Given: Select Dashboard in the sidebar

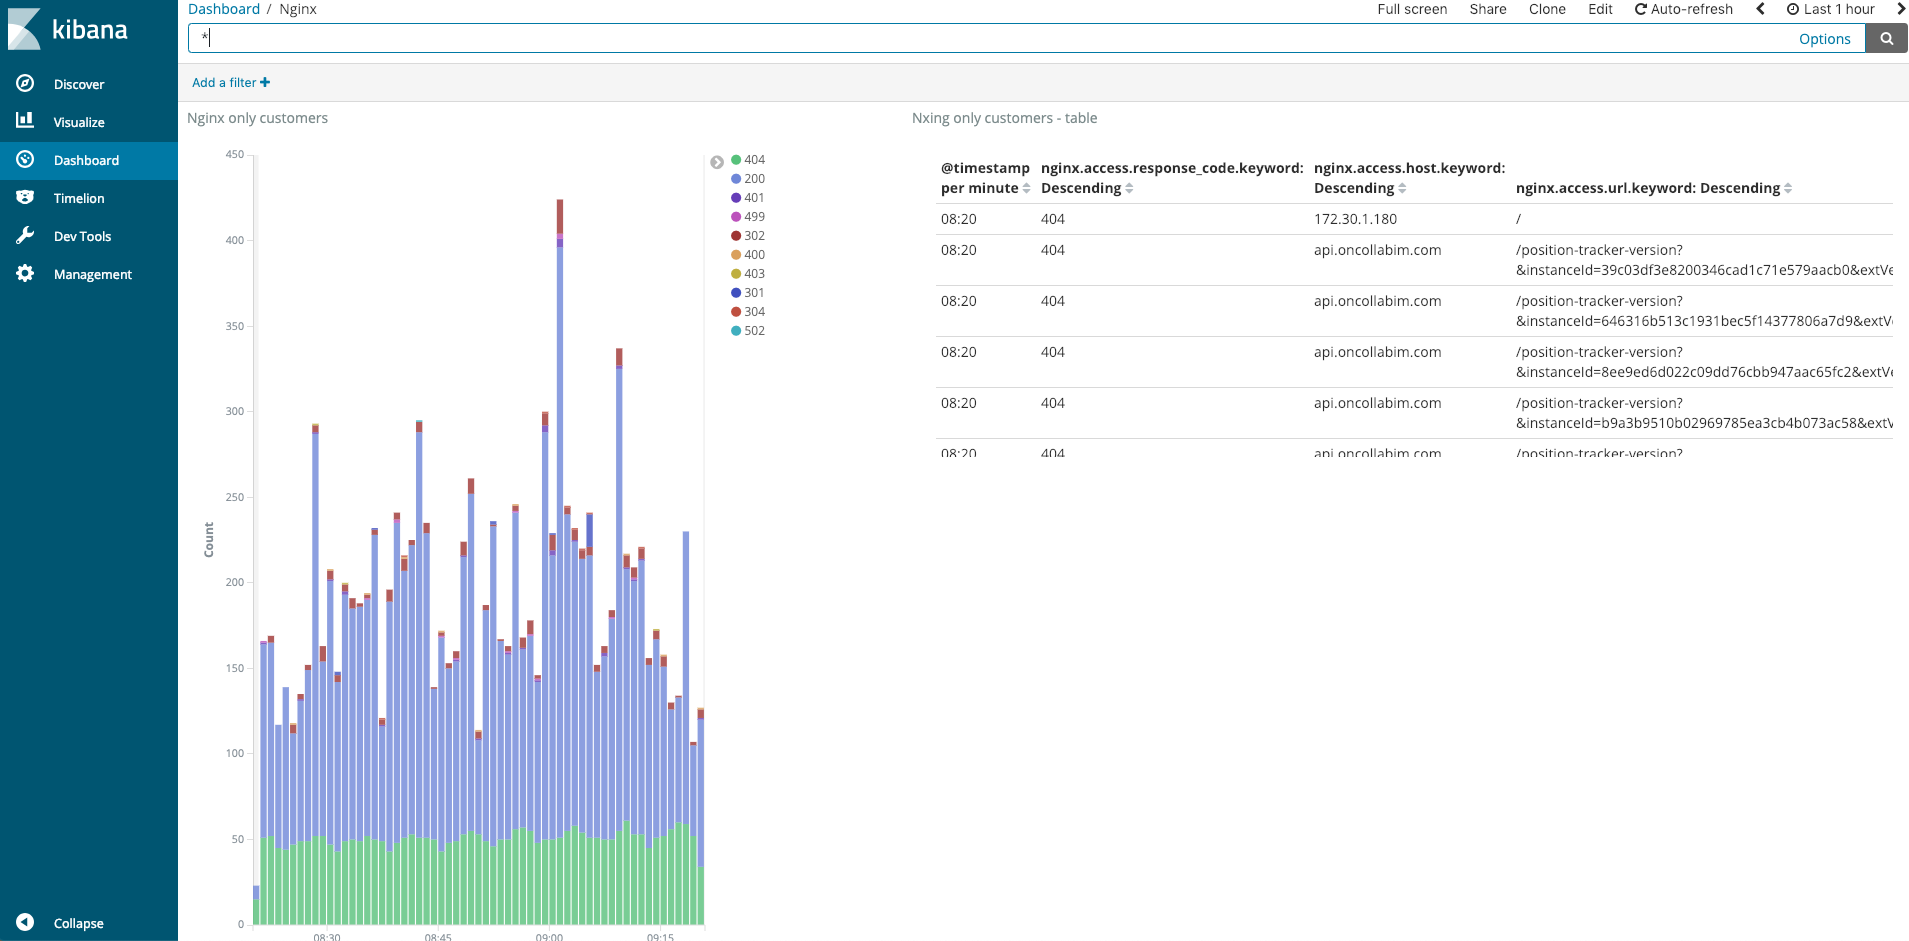Looking at the screenshot, I should point(89,160).
